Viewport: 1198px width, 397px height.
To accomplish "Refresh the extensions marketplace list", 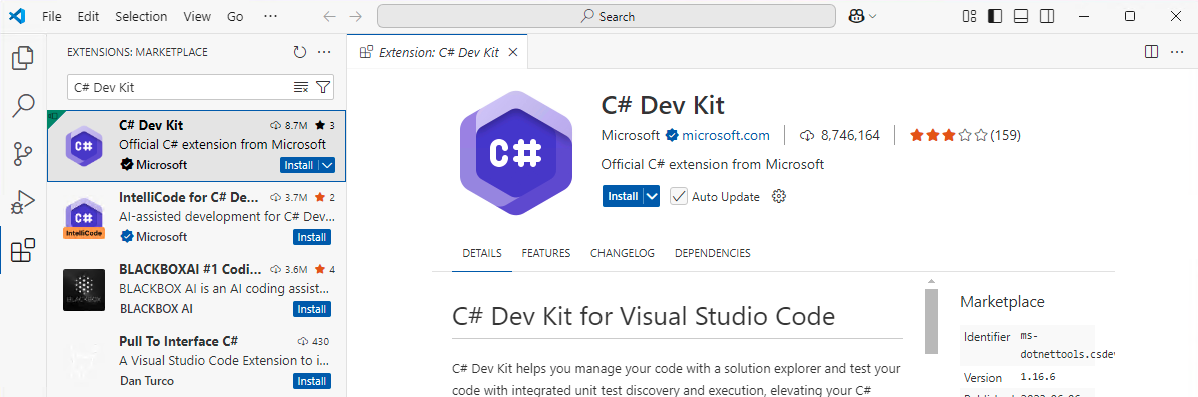I will pos(300,52).
